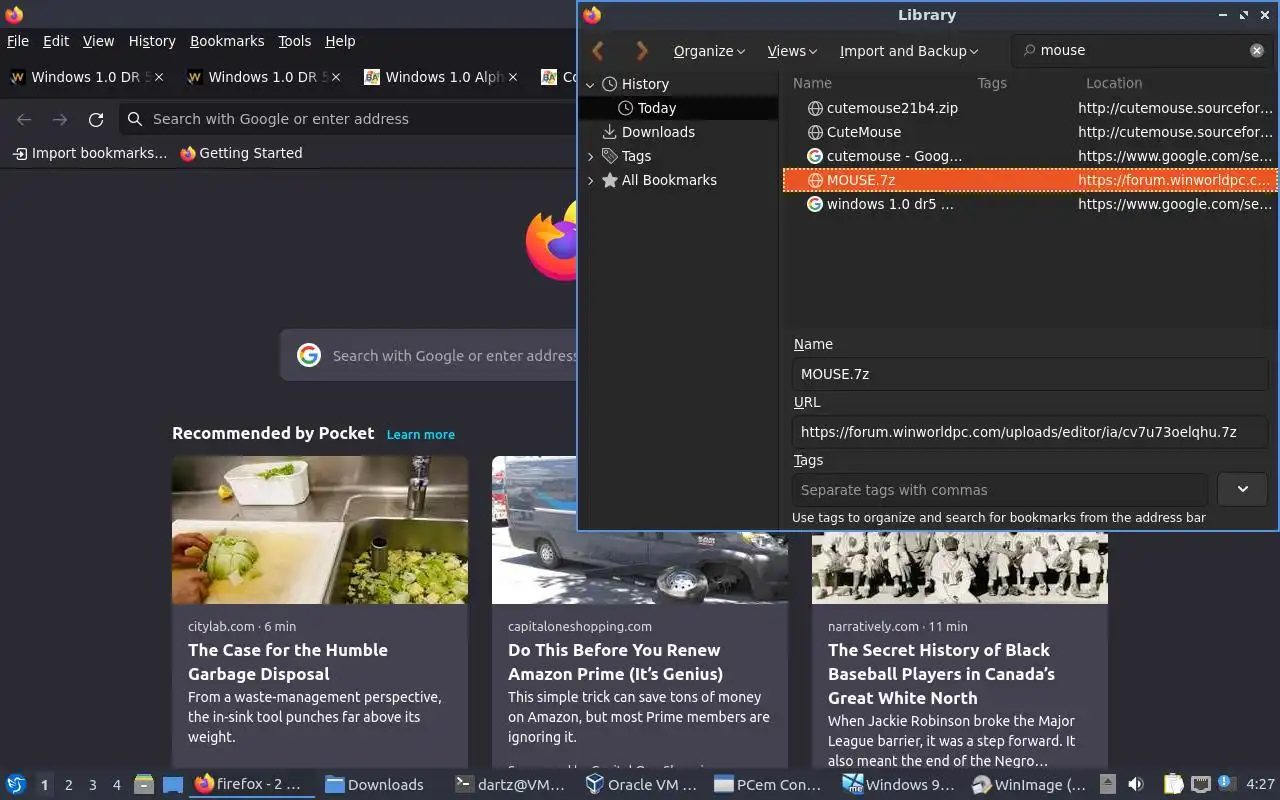This screenshot has height=800, width=1280.
Task: Click the Name input field with MOUSE.7z
Action: click(x=1029, y=374)
